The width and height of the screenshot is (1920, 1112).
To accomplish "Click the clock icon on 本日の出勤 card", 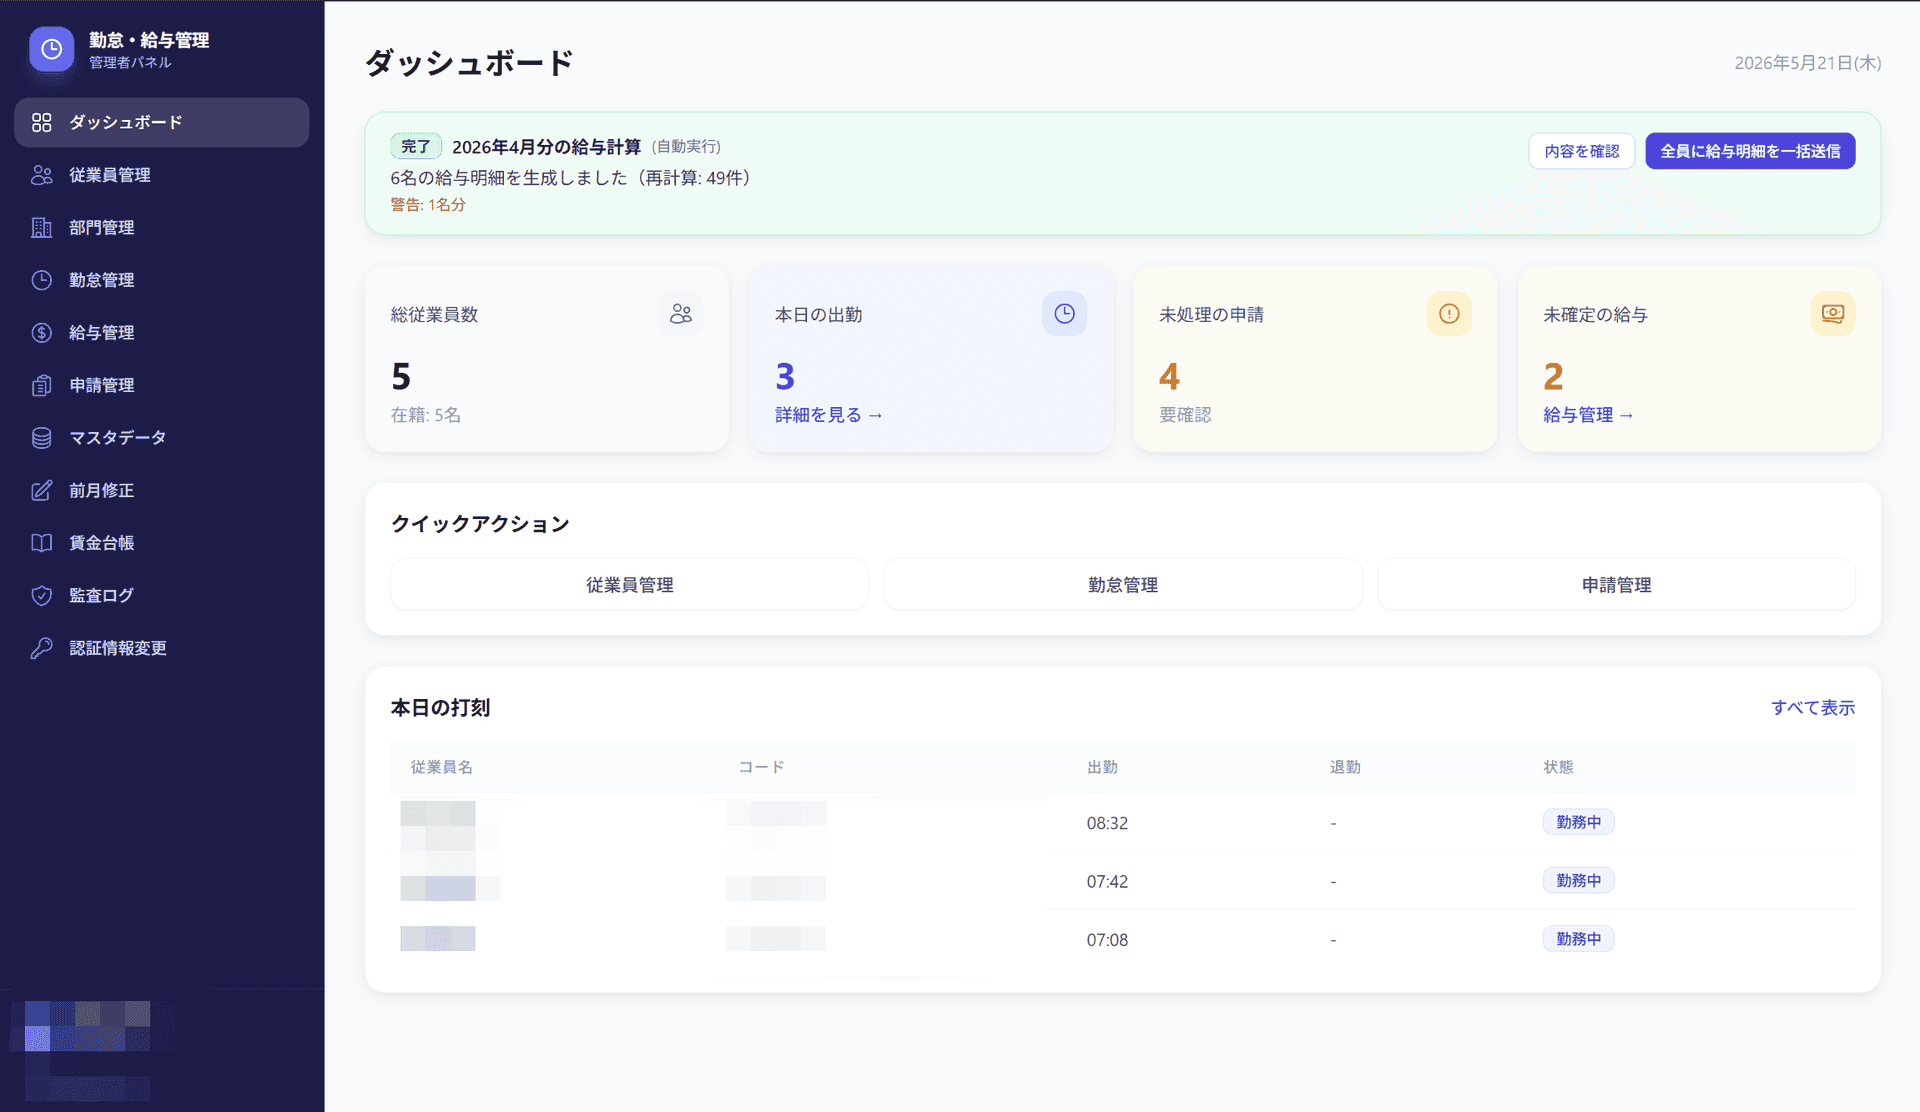I will pyautogui.click(x=1065, y=314).
